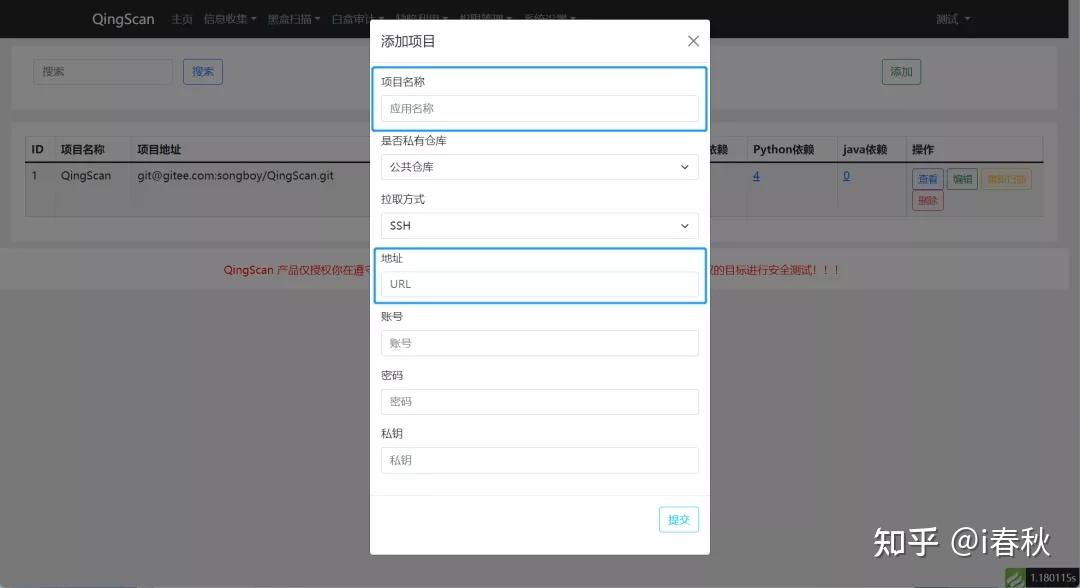Open the 信息收集 dropdown menu
This screenshot has width=1080, height=588.
tap(228, 19)
